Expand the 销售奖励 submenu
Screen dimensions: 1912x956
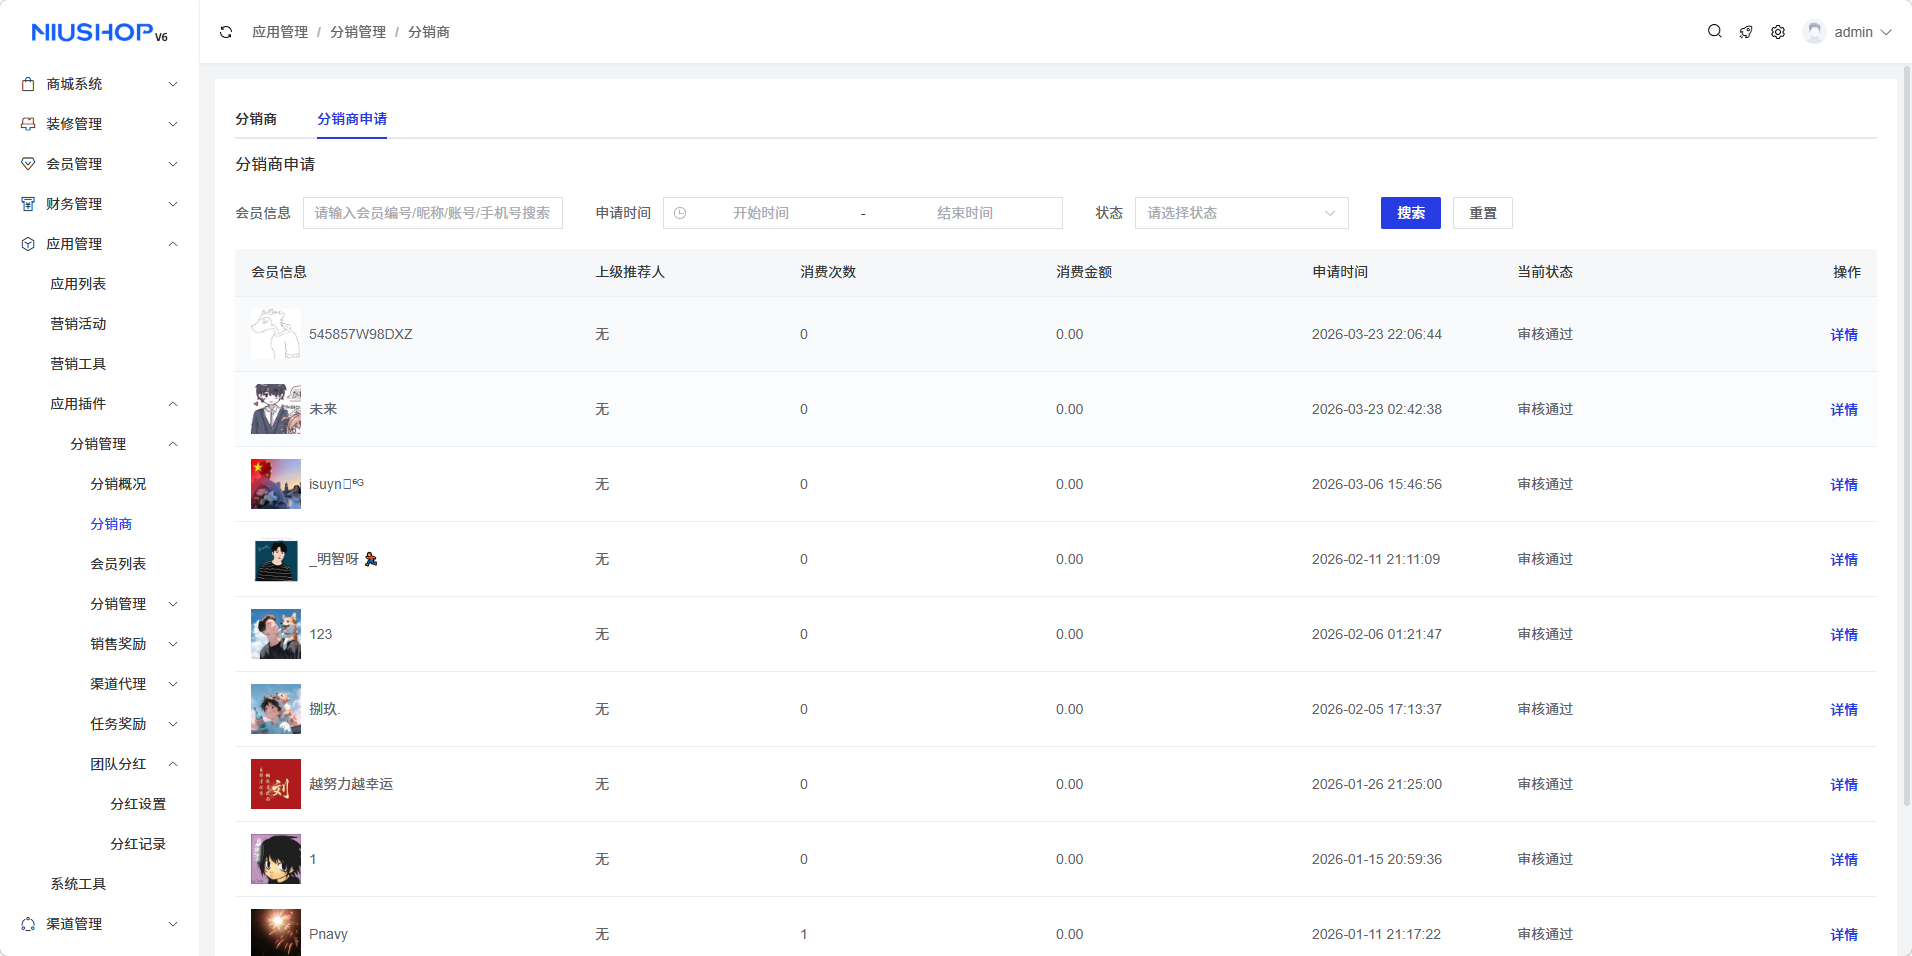(173, 644)
